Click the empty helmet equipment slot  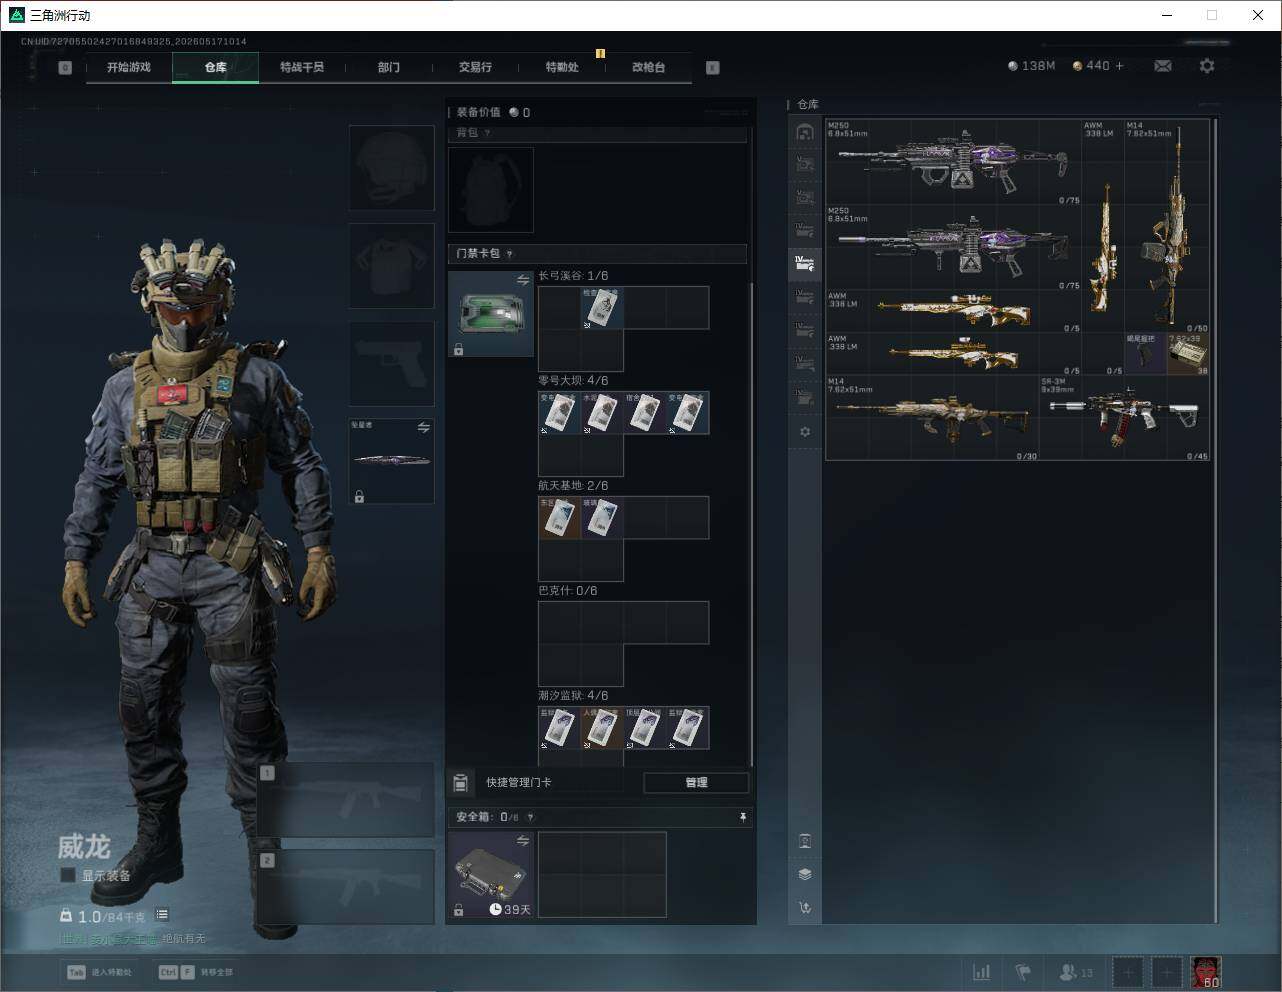coord(392,168)
